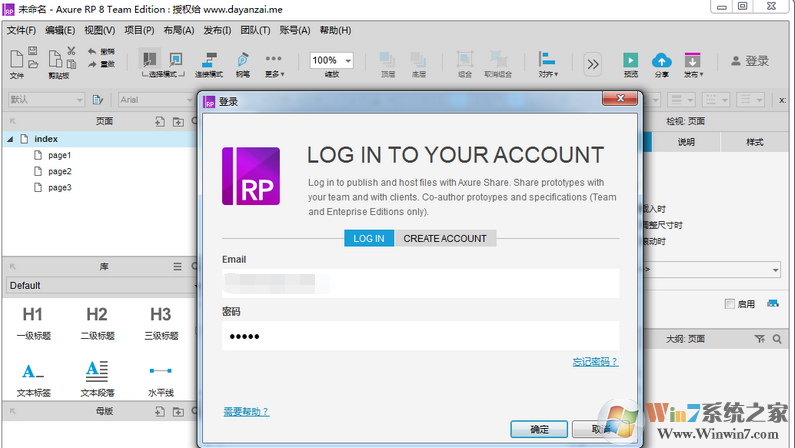
Task: Click the outline filter funnel icon
Action: coord(760,339)
